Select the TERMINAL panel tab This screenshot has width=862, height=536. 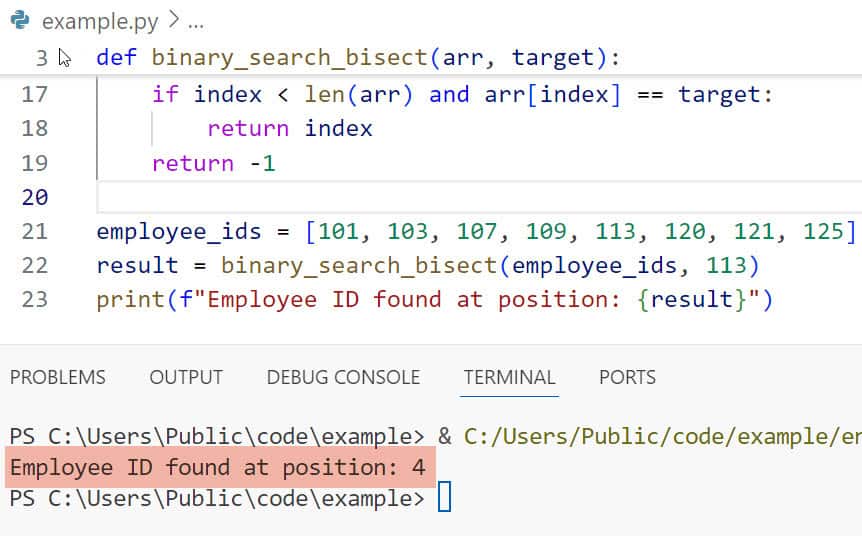pyautogui.click(x=510, y=377)
